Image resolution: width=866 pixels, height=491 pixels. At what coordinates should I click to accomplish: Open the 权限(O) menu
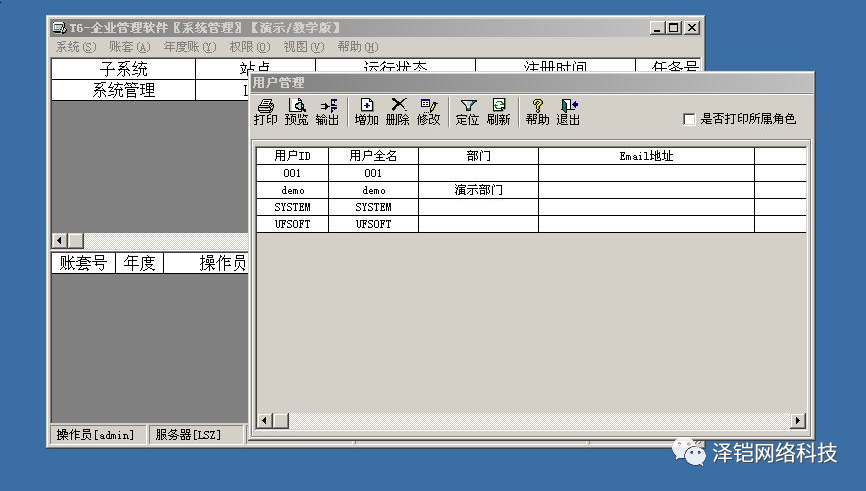pos(249,47)
